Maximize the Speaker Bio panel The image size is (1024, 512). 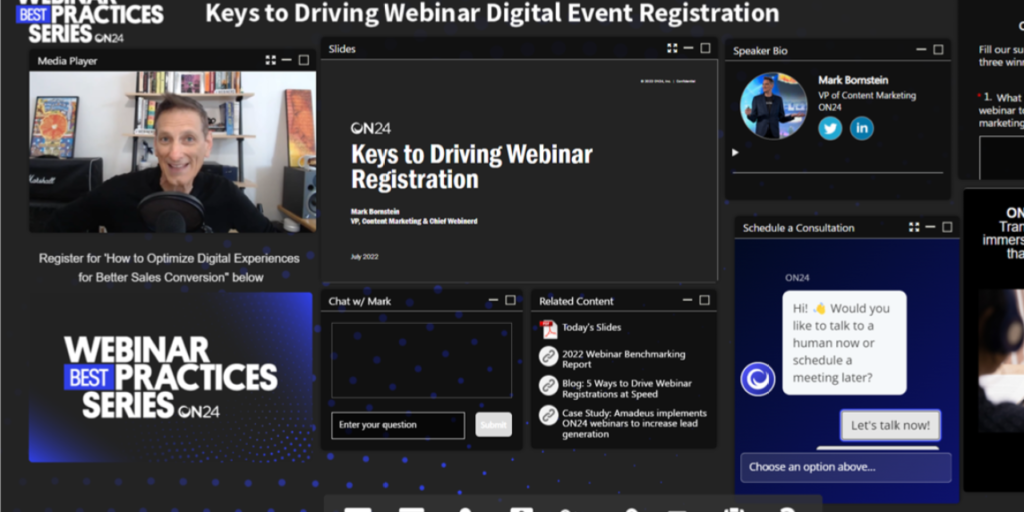[x=938, y=50]
